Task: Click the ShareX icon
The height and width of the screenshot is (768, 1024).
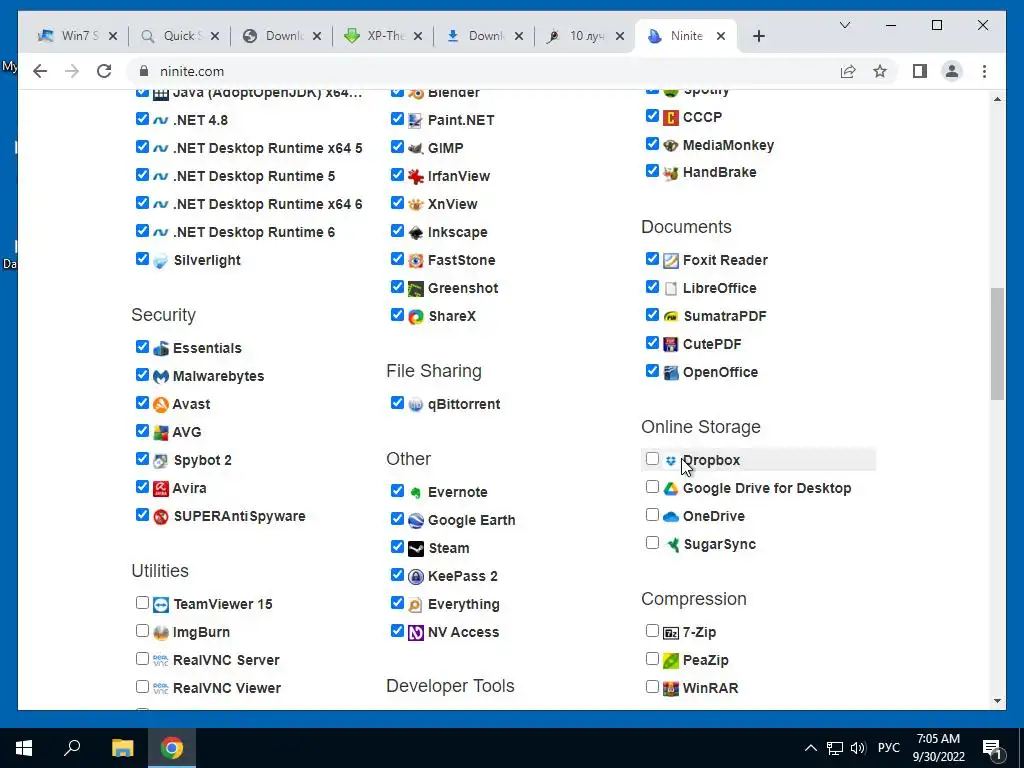Action: 415,317
